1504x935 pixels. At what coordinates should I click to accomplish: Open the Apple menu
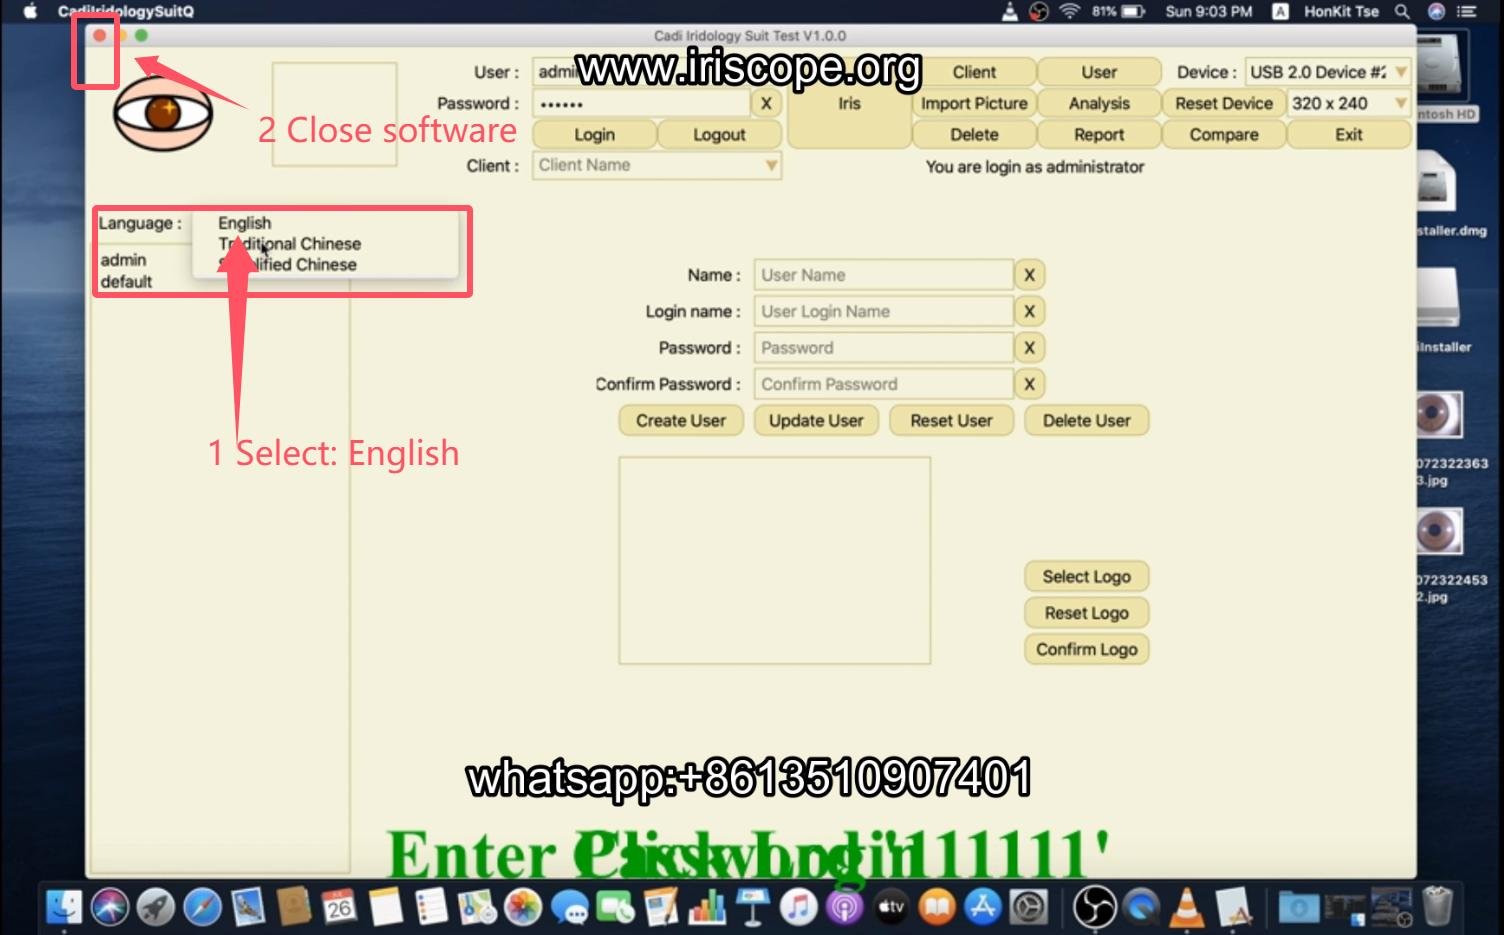tap(30, 12)
